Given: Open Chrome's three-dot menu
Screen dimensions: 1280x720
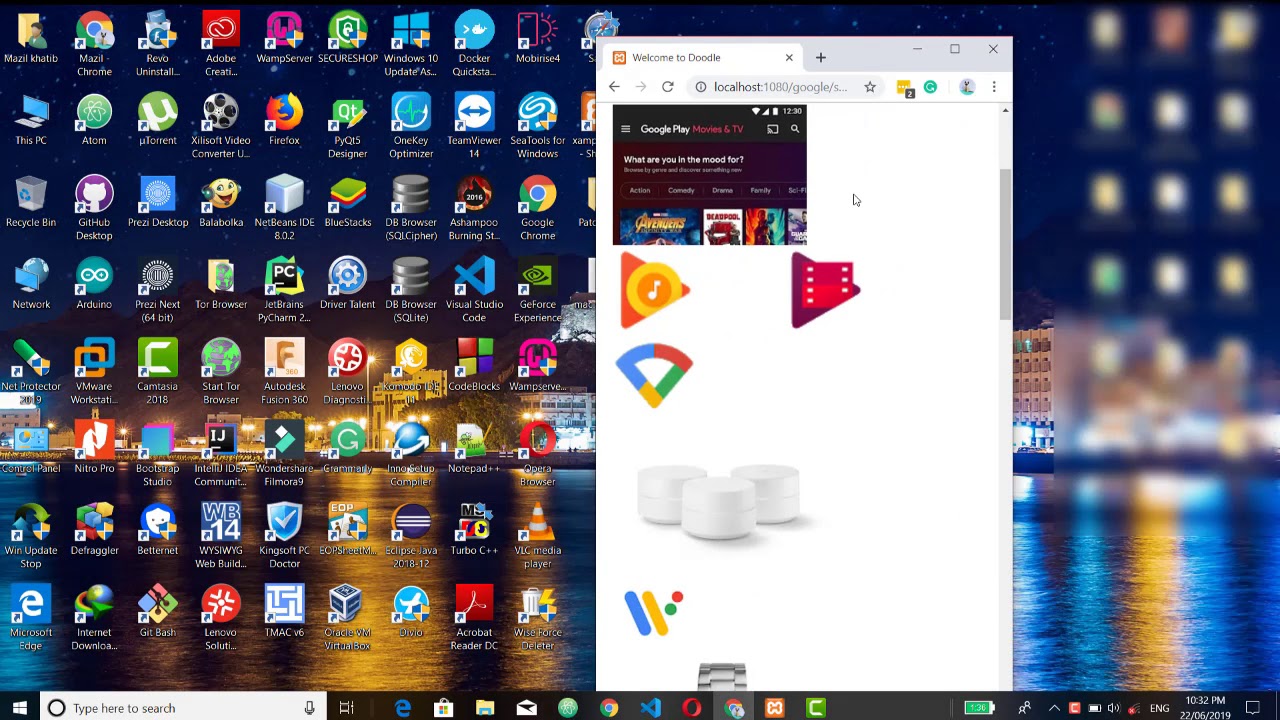Looking at the screenshot, I should coord(994,87).
